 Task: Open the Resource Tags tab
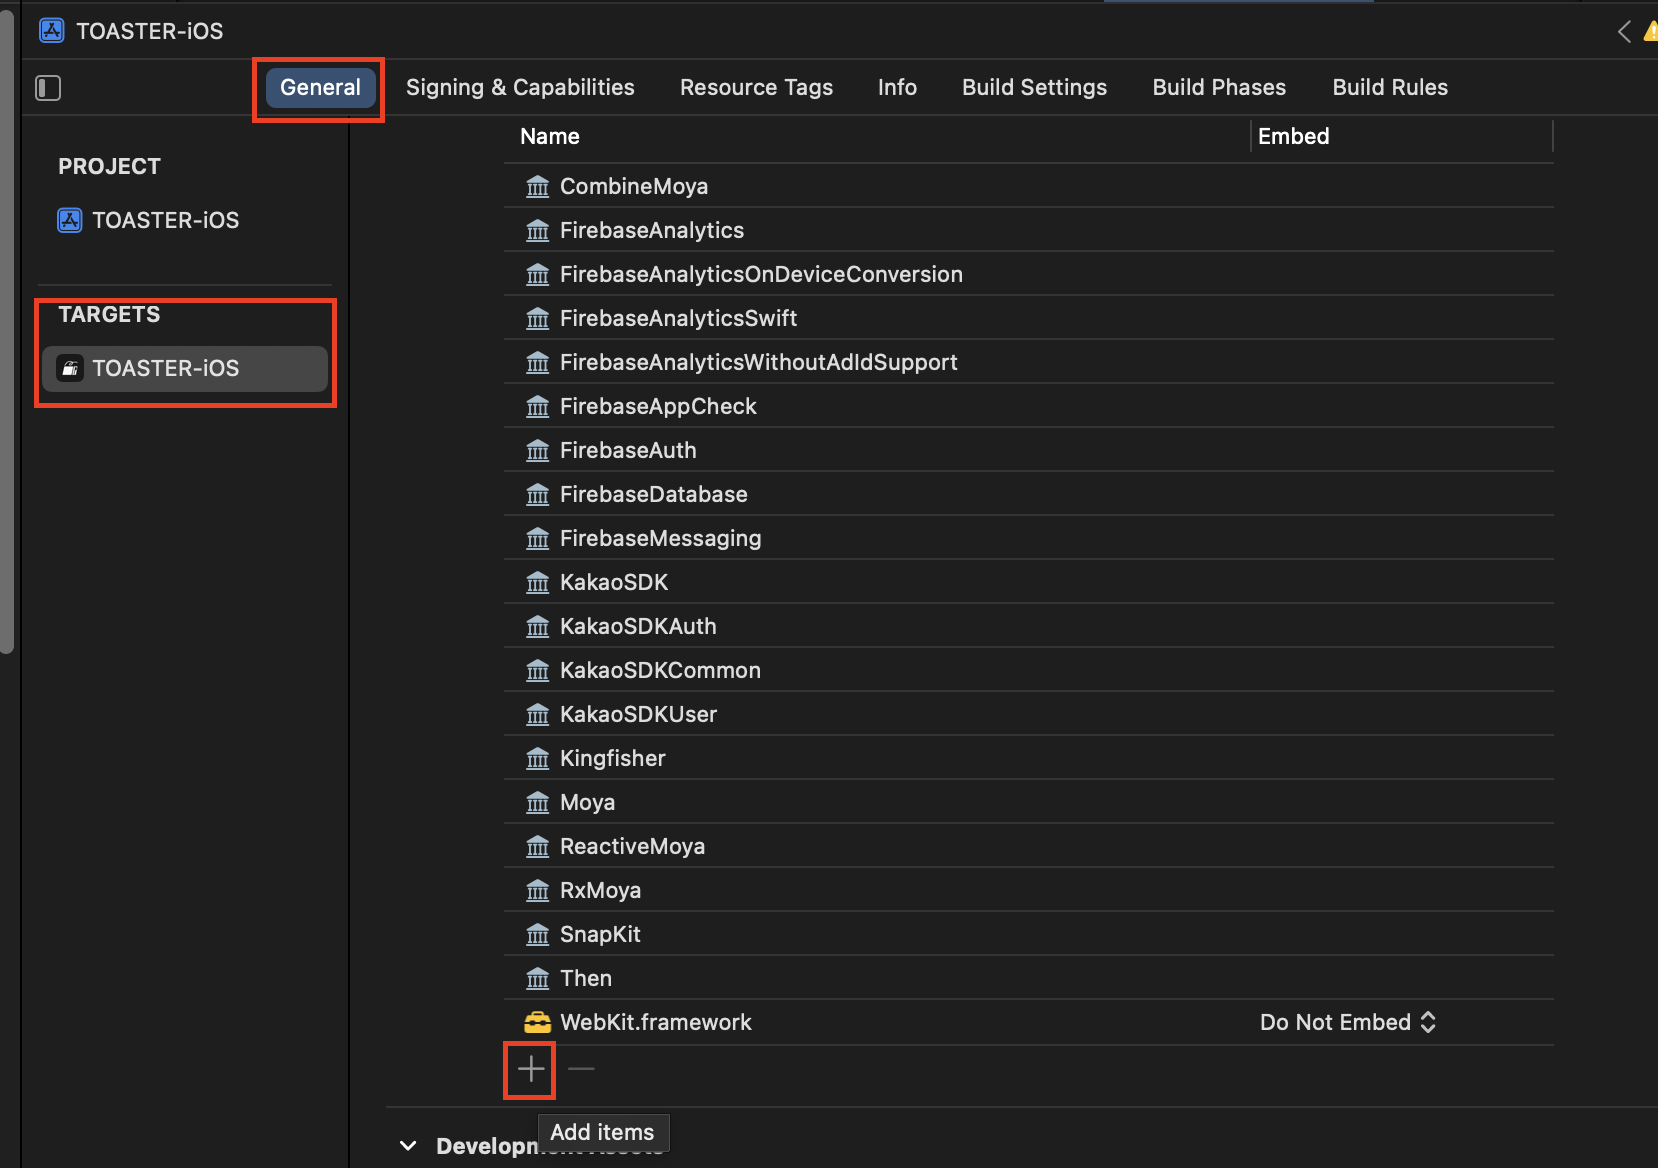756,87
